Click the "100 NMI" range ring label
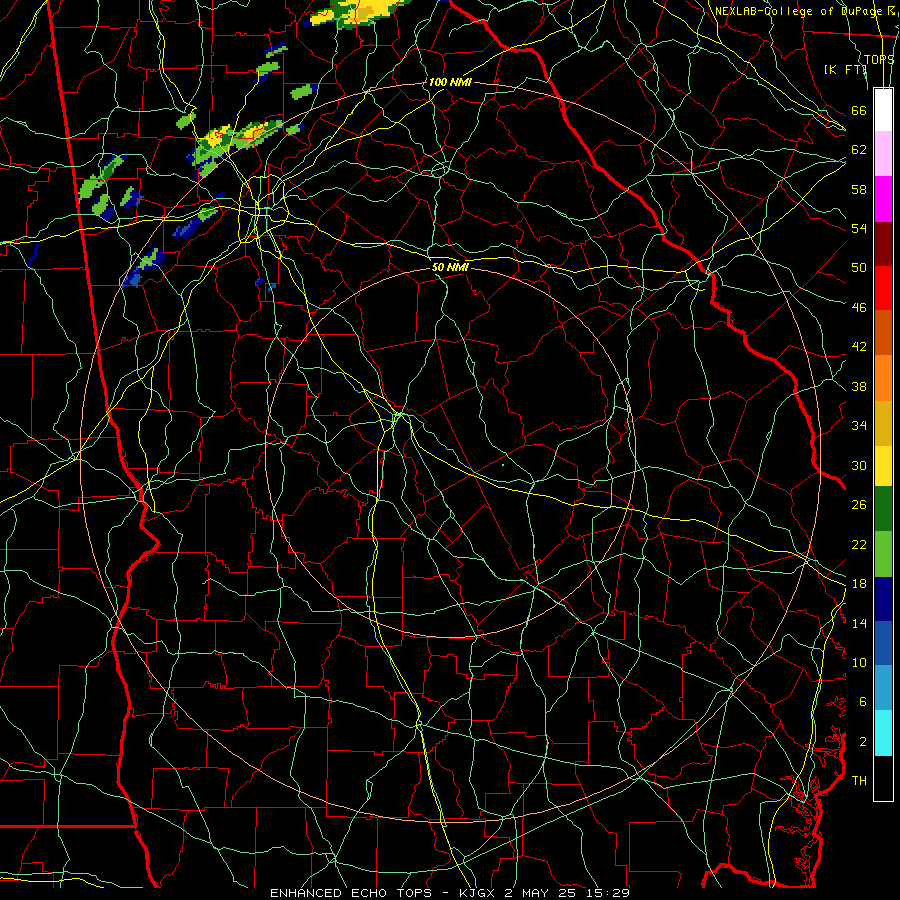The width and height of the screenshot is (900, 900). [x=450, y=82]
